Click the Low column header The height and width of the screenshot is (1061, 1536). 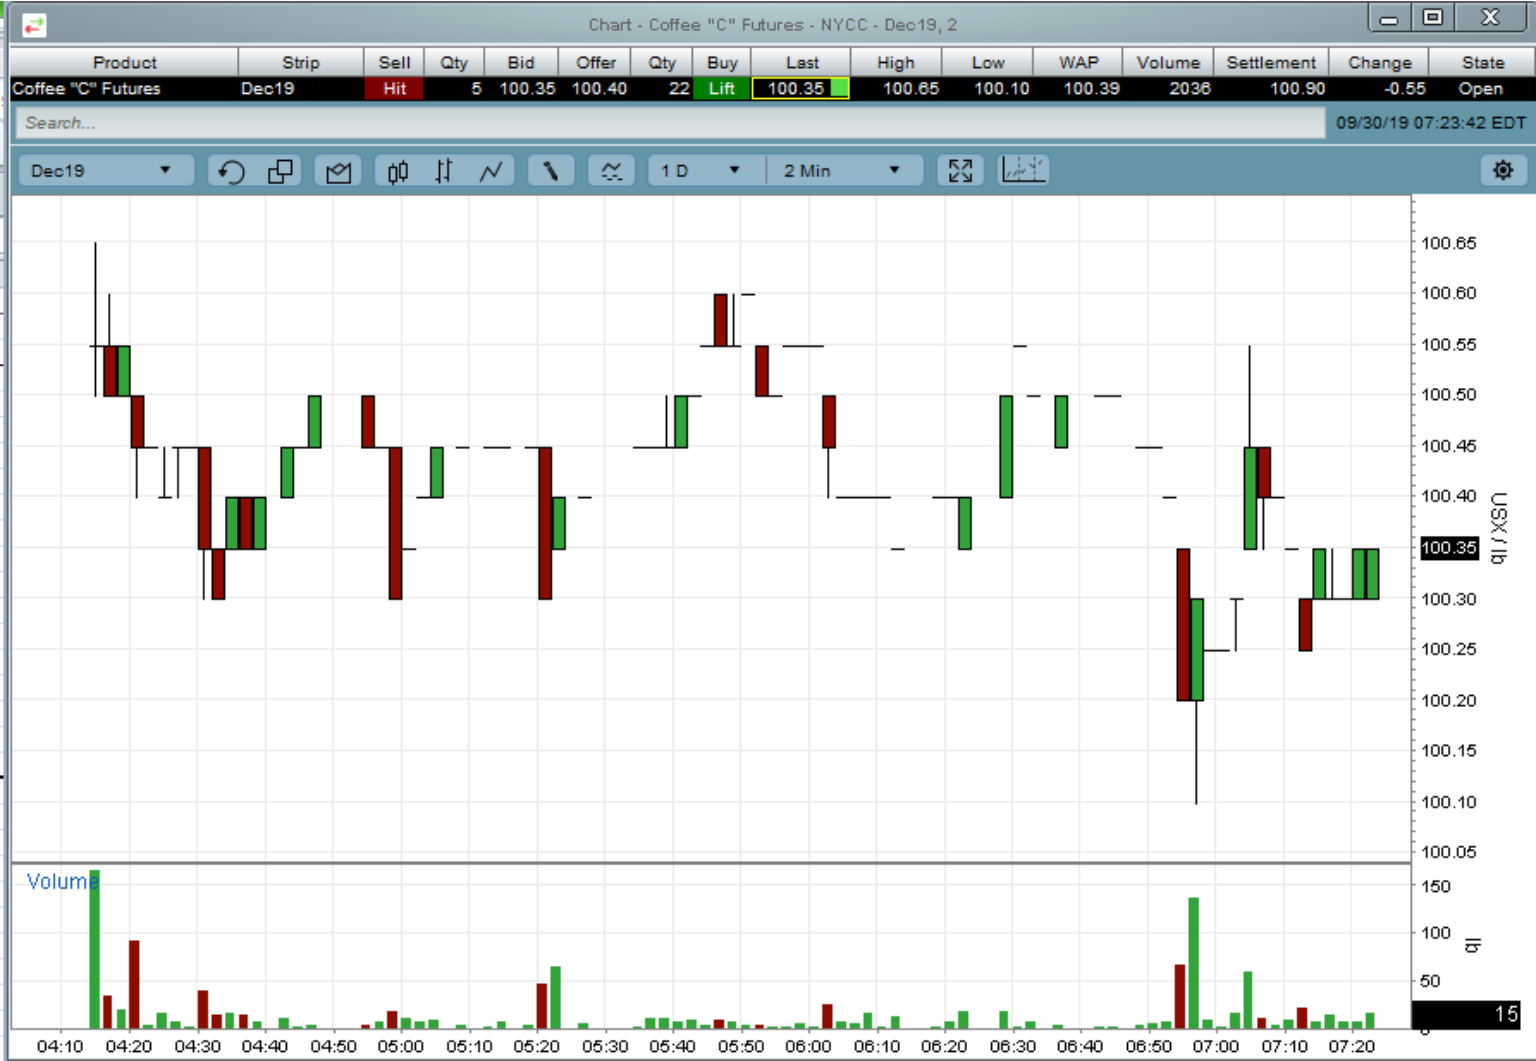pos(987,62)
